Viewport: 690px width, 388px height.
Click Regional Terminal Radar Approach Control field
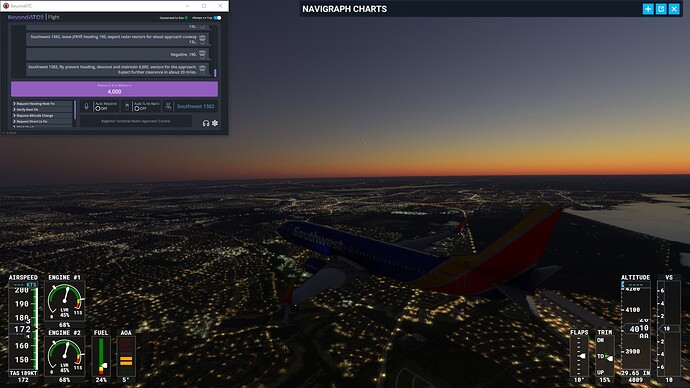(x=136, y=121)
